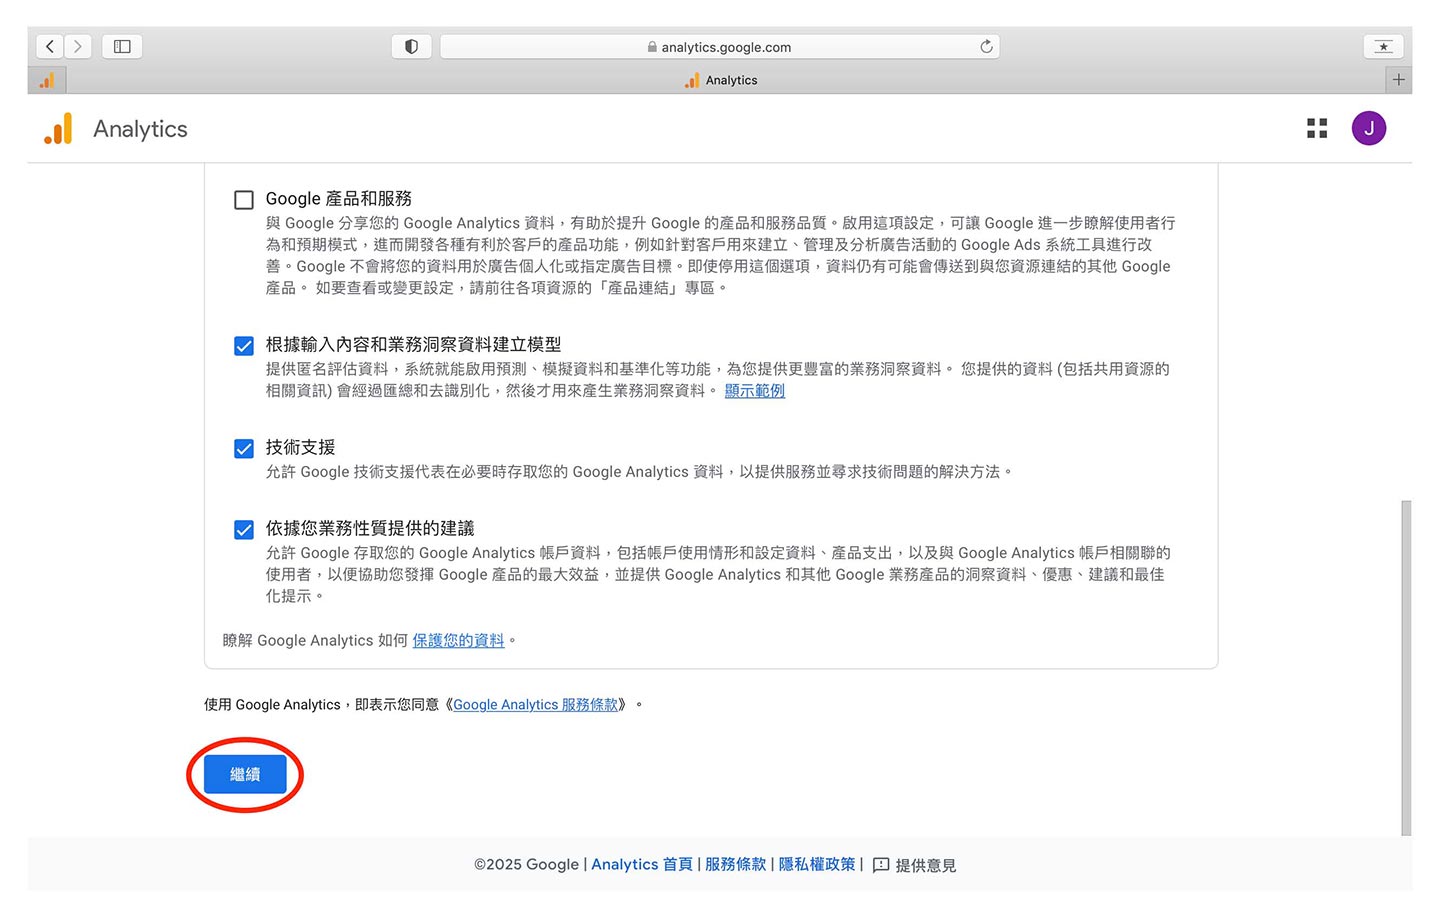Viewport: 1440px width, 917px height.
Task: Open the Google apps grid icon
Action: (x=1317, y=128)
